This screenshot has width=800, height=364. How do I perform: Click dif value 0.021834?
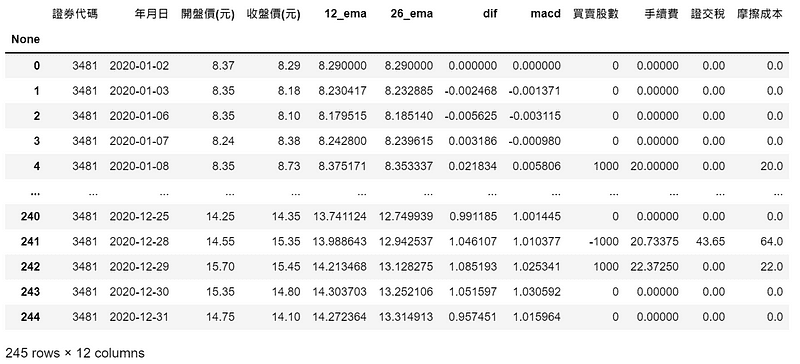(x=472, y=166)
